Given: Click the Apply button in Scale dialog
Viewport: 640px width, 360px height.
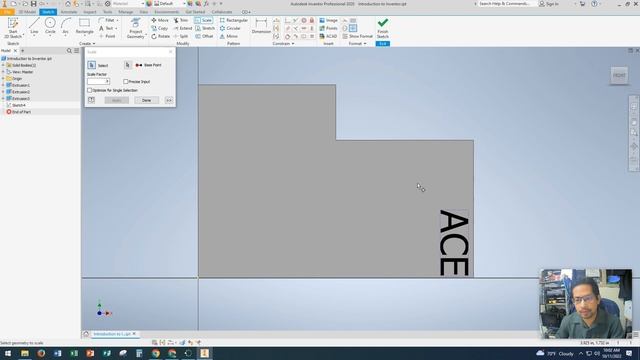Looking at the screenshot, I should [x=116, y=100].
